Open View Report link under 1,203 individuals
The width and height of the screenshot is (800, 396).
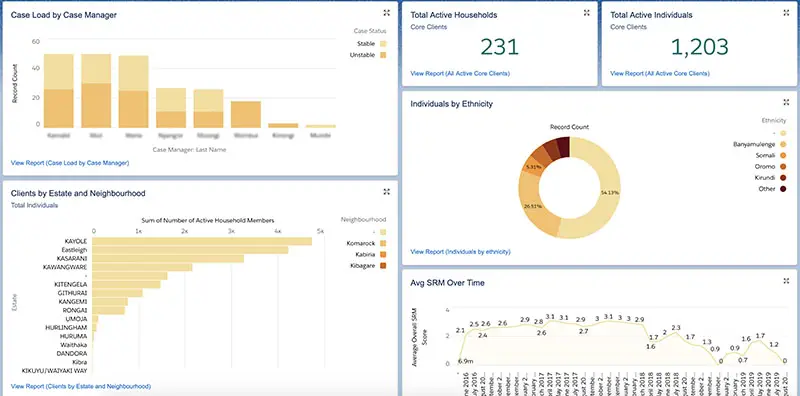click(x=660, y=73)
